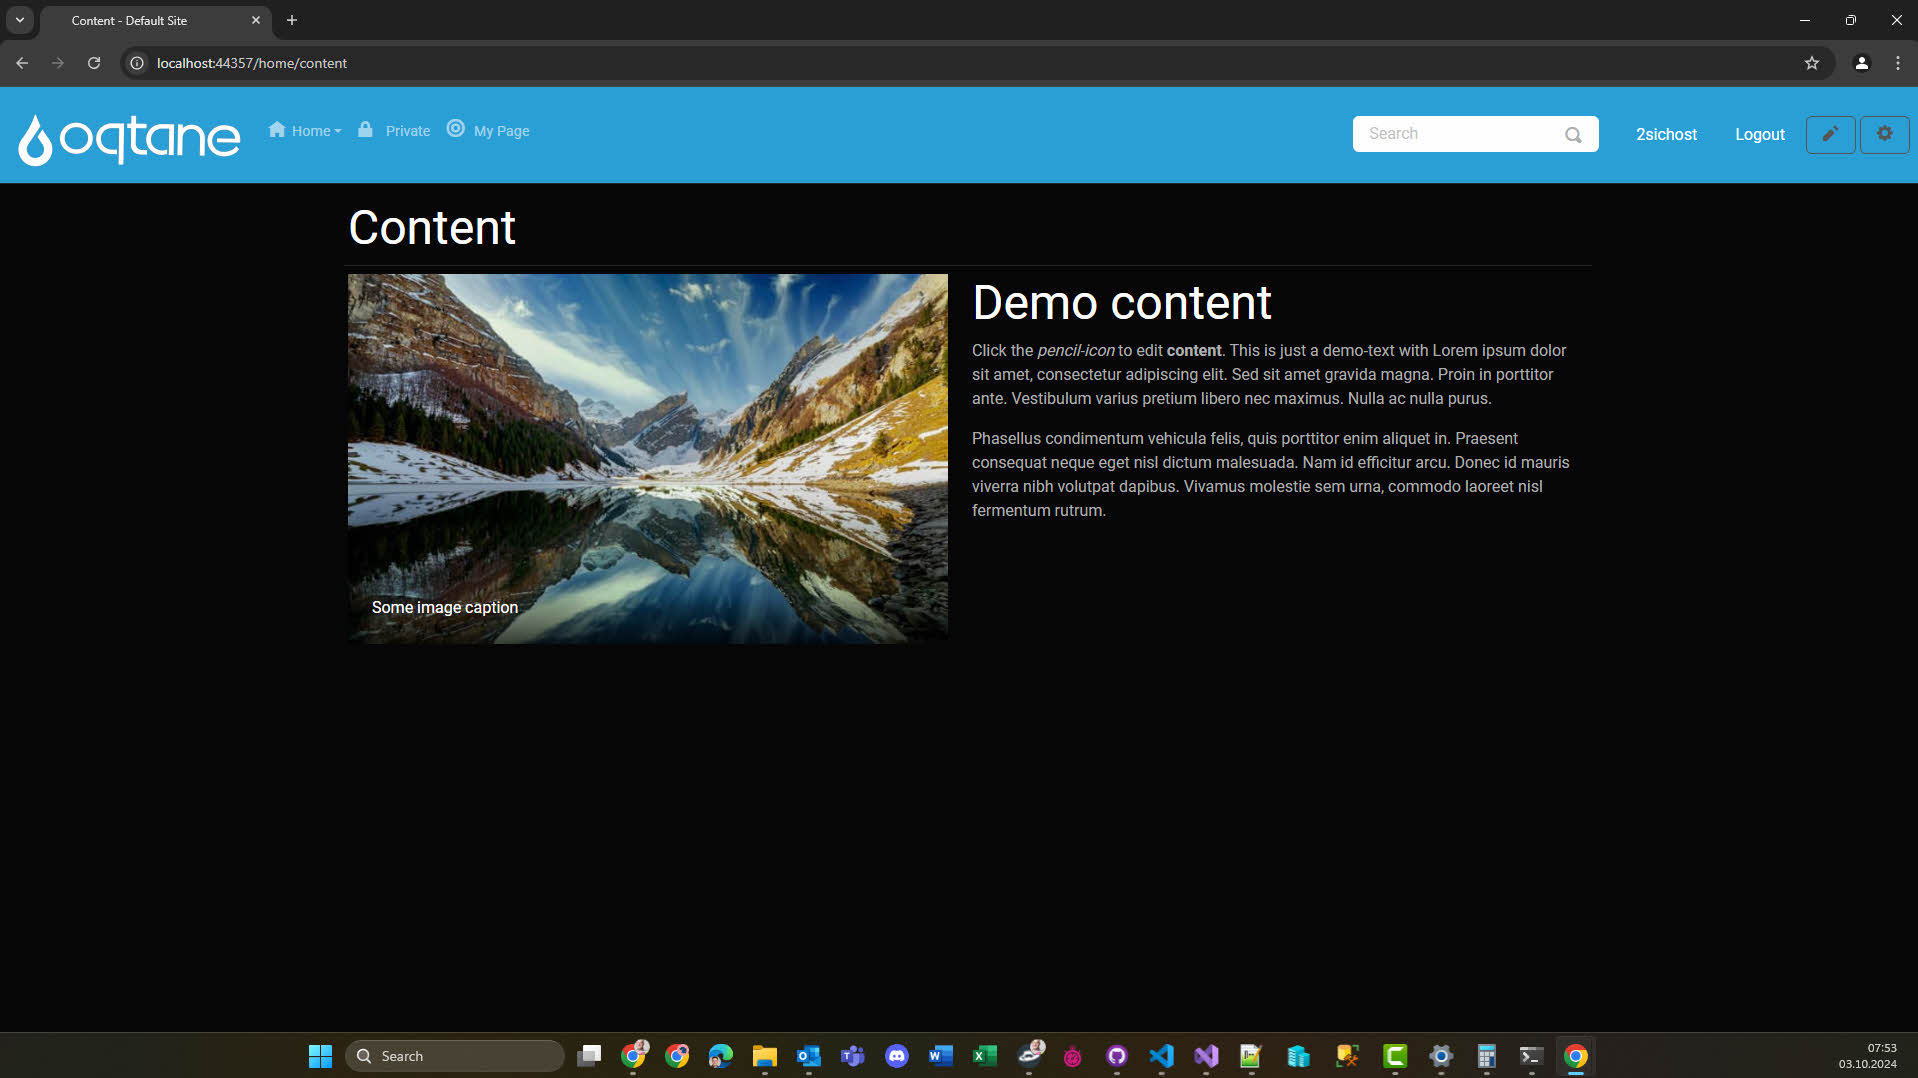The width and height of the screenshot is (1918, 1078).
Task: Click the pencil edit mode icon
Action: pos(1830,134)
